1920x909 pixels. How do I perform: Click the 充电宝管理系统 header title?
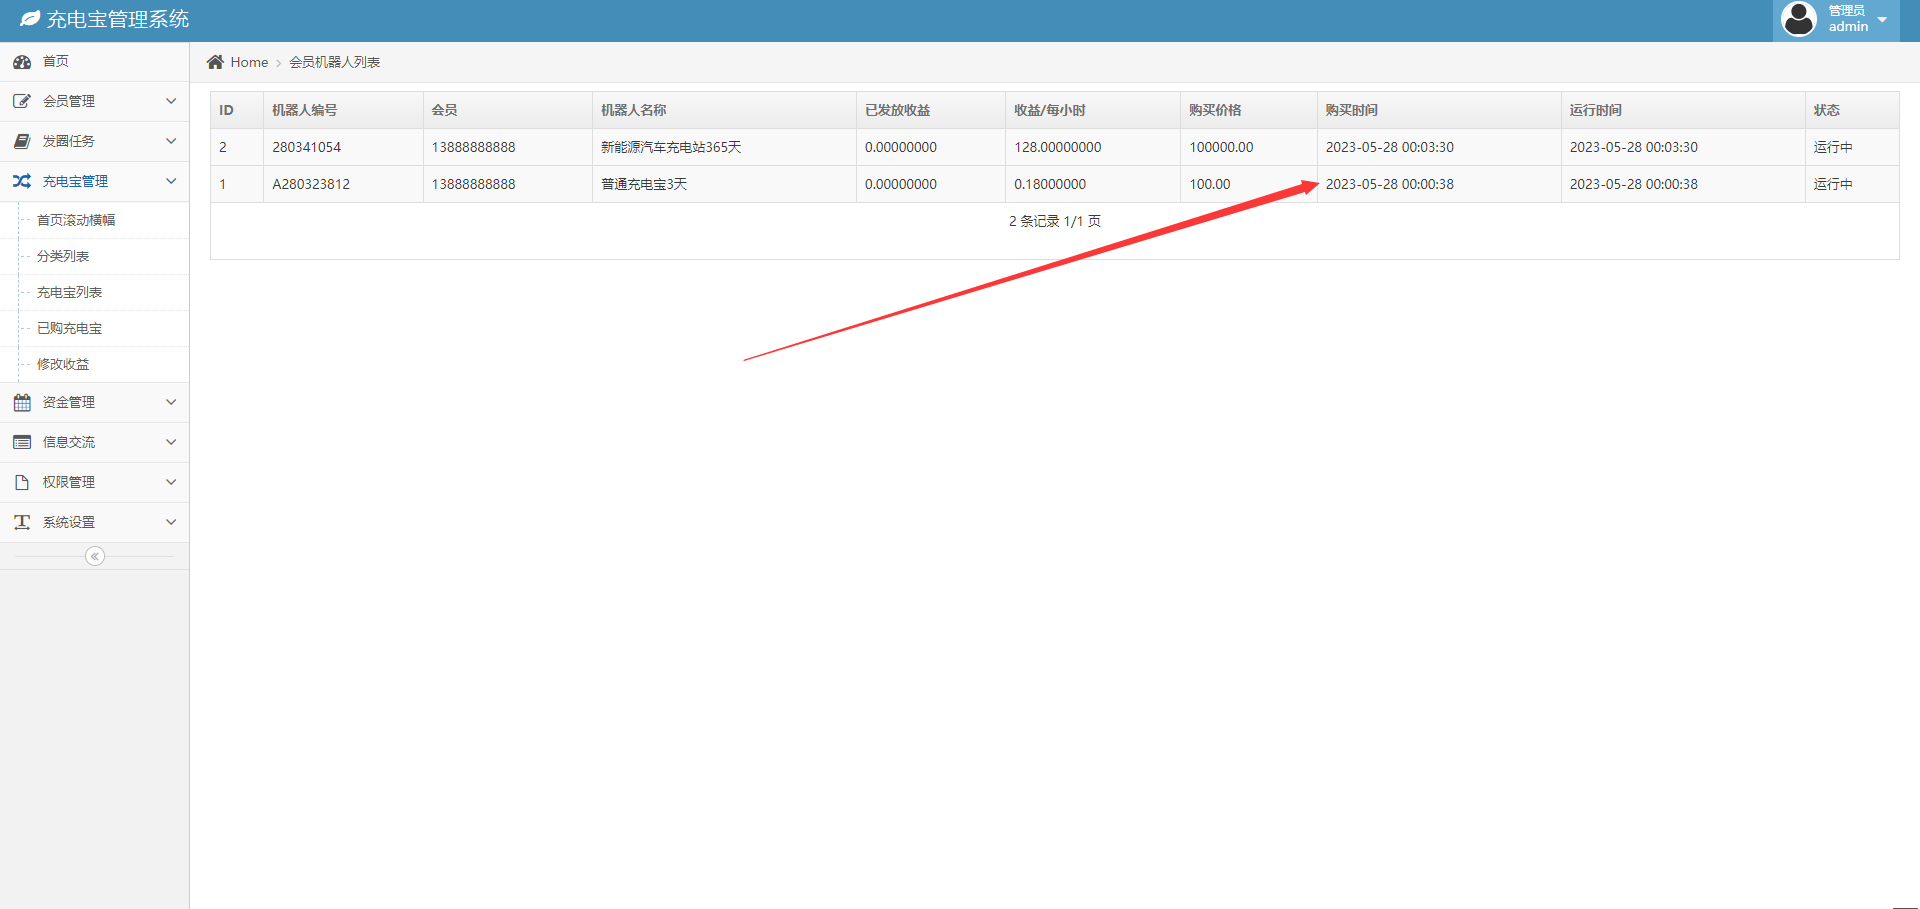point(118,19)
